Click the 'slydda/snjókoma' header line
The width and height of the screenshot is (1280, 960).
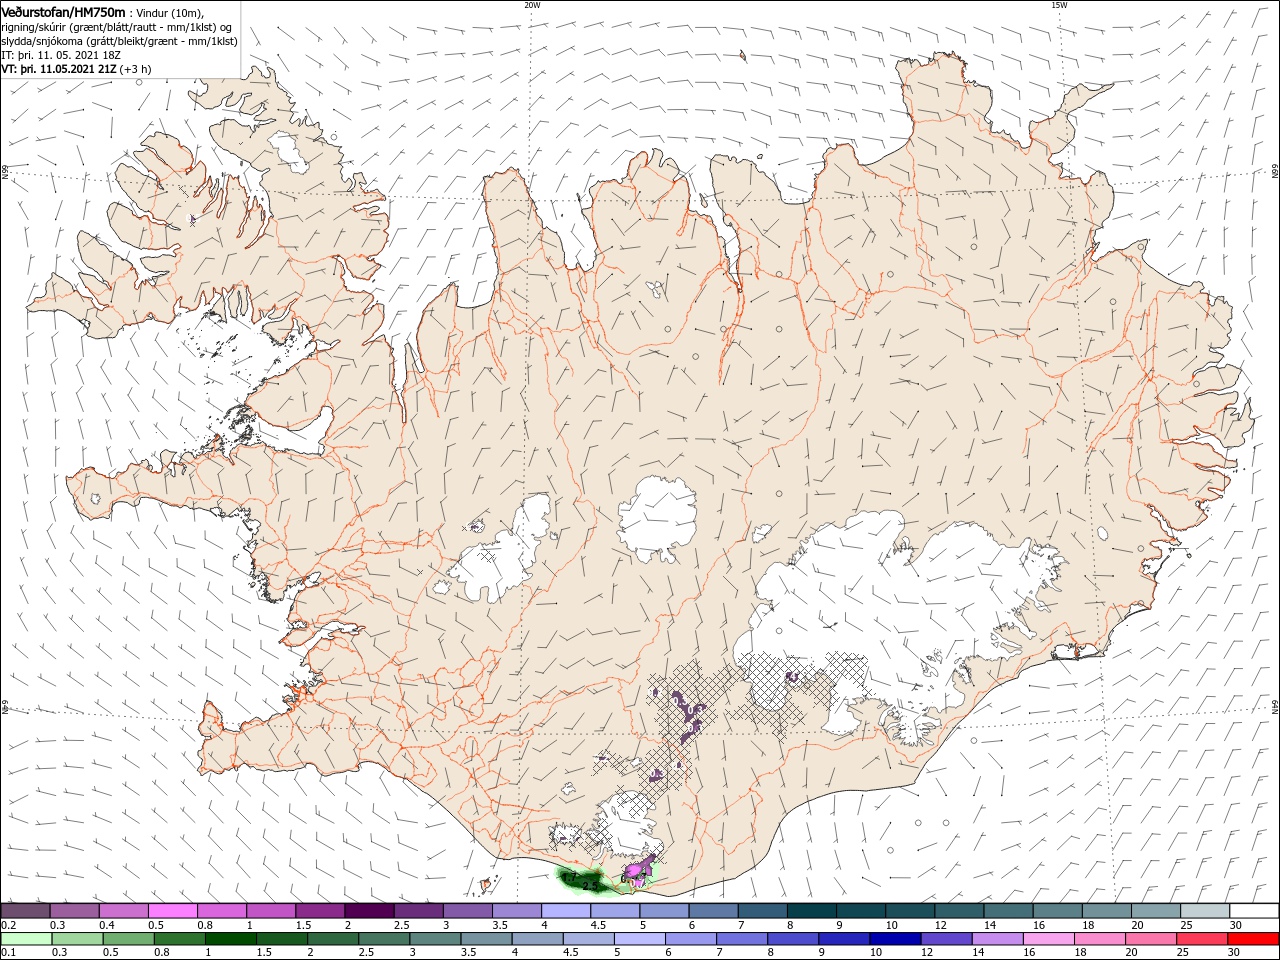tap(120, 41)
